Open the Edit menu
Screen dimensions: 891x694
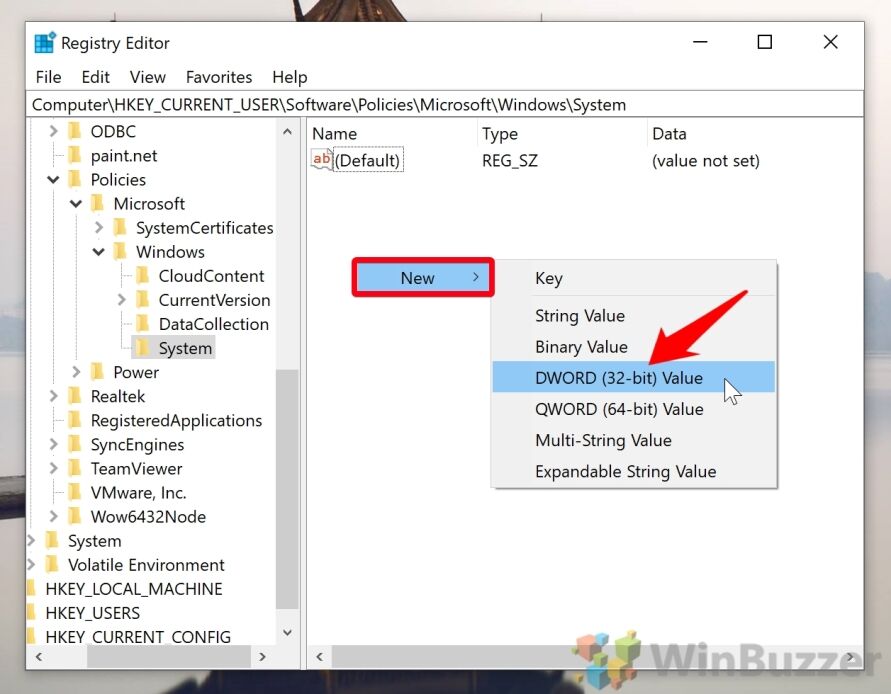click(95, 77)
